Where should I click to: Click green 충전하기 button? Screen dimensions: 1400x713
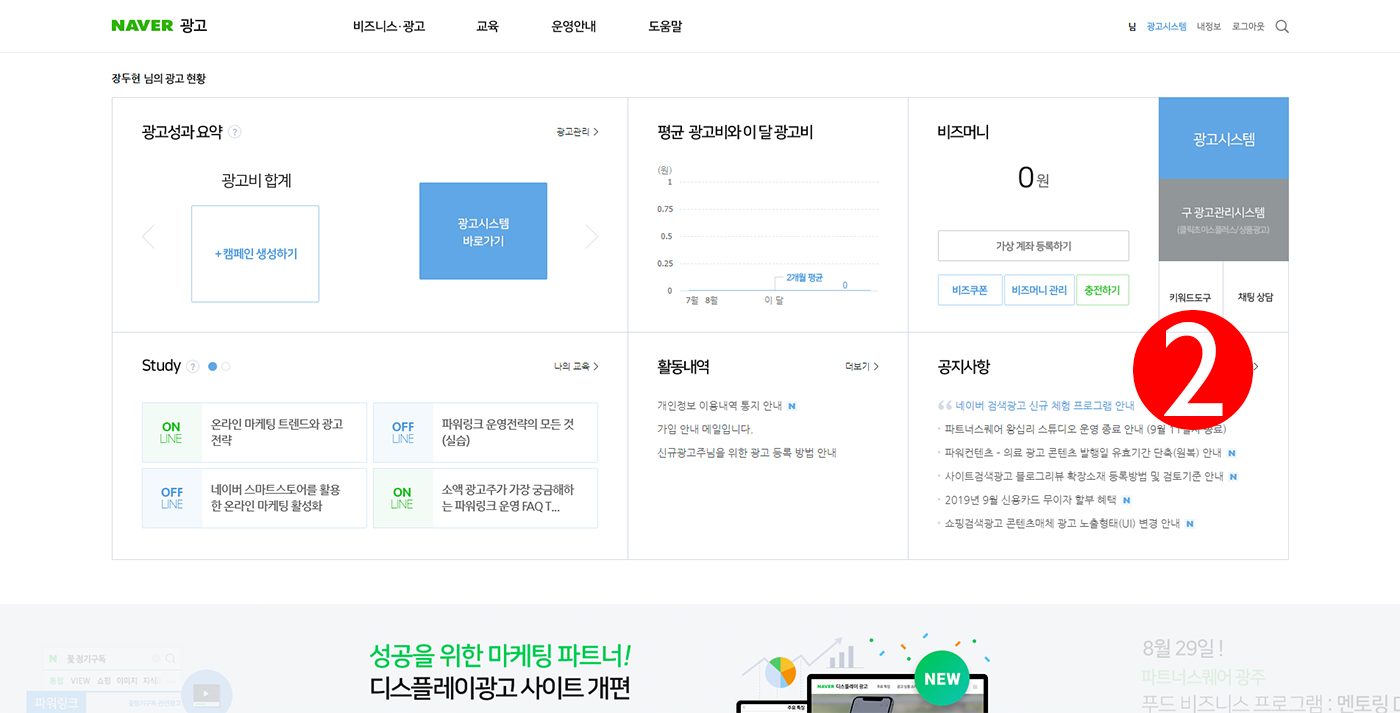pyautogui.click(x=1102, y=290)
